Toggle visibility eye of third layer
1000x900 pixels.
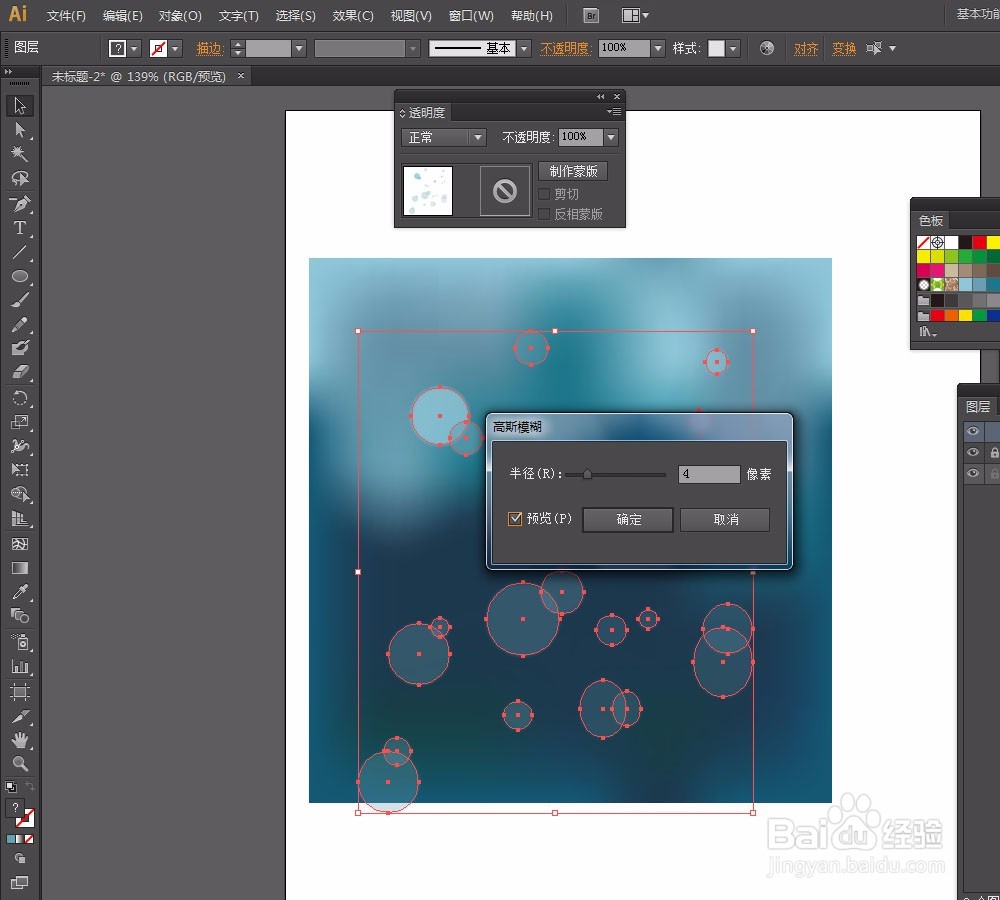pos(973,473)
